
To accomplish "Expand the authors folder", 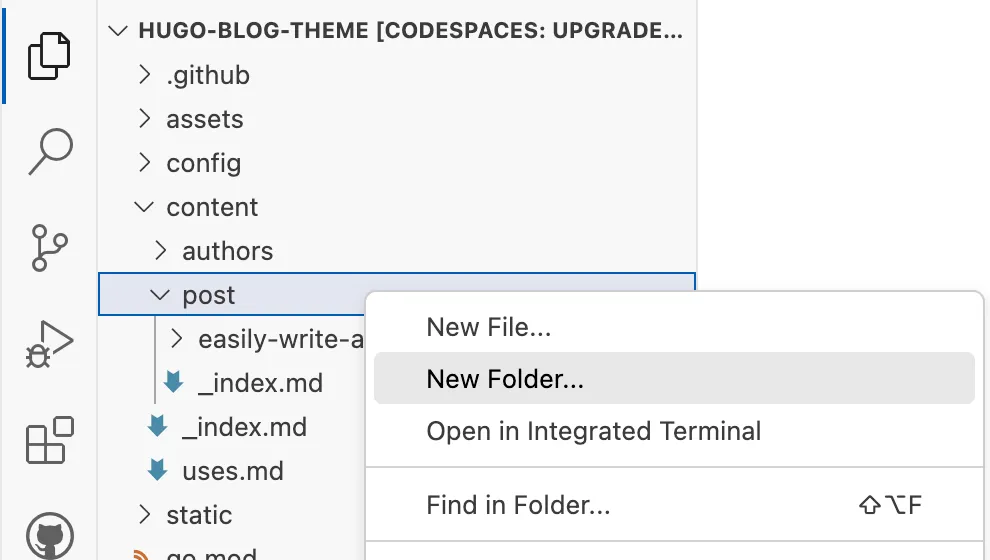I will 161,251.
